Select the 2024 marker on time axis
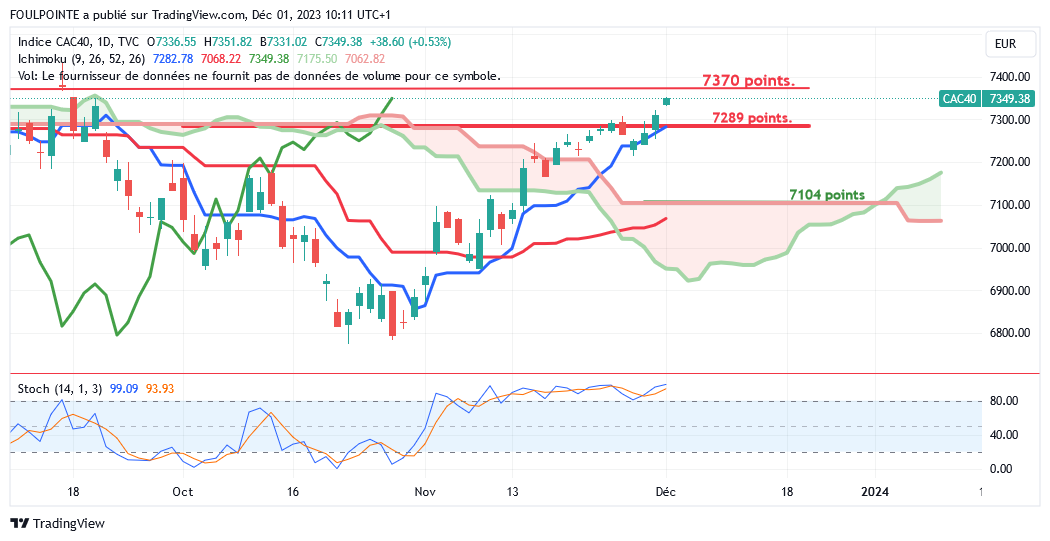The width and height of the screenshot is (1050, 541). (875, 492)
